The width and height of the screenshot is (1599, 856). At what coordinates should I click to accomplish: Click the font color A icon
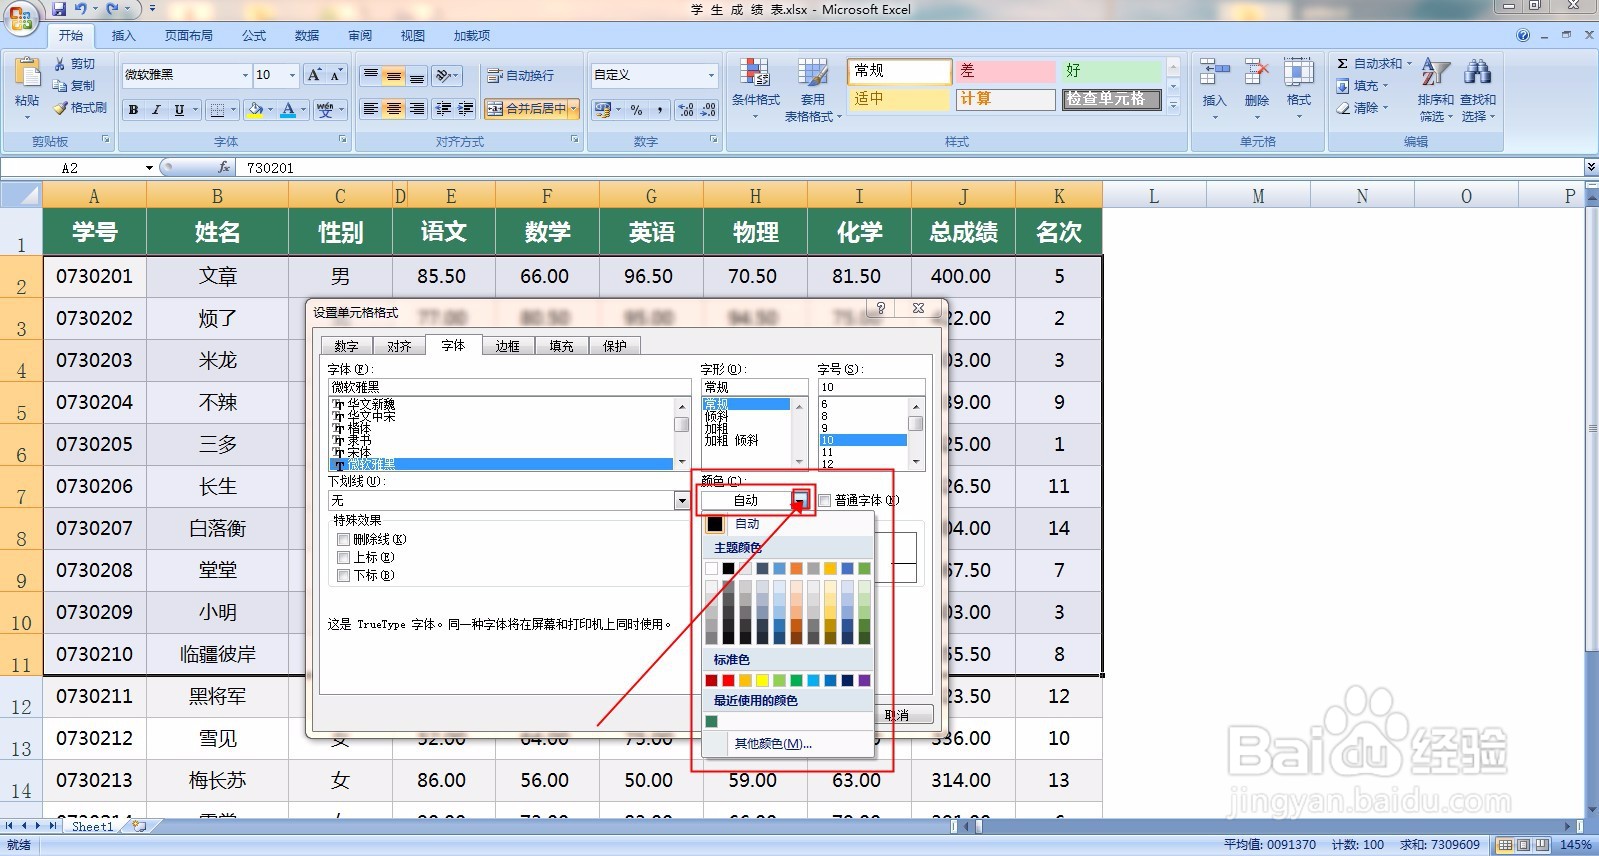(288, 110)
